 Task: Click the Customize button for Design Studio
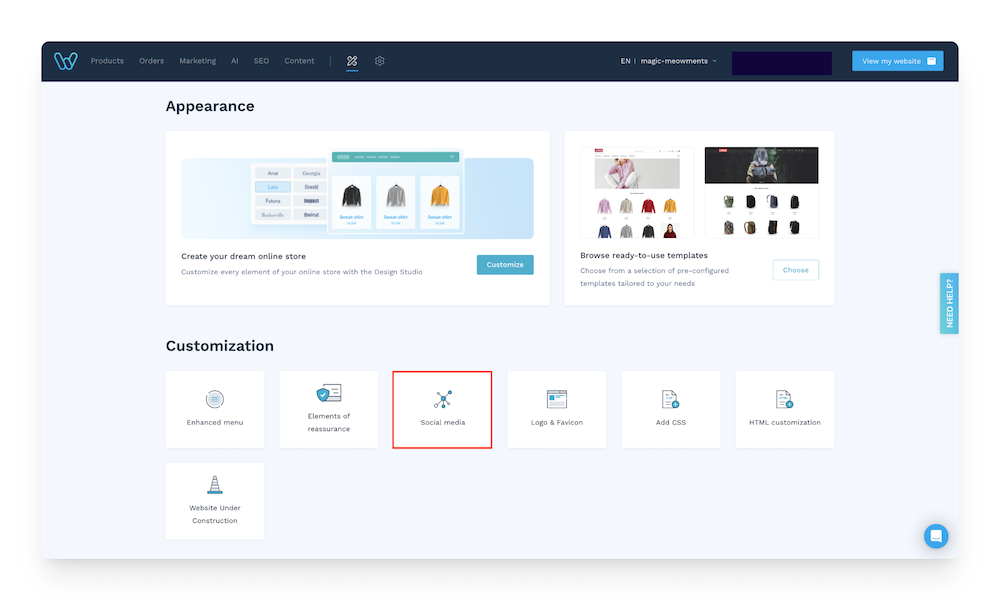pos(505,264)
